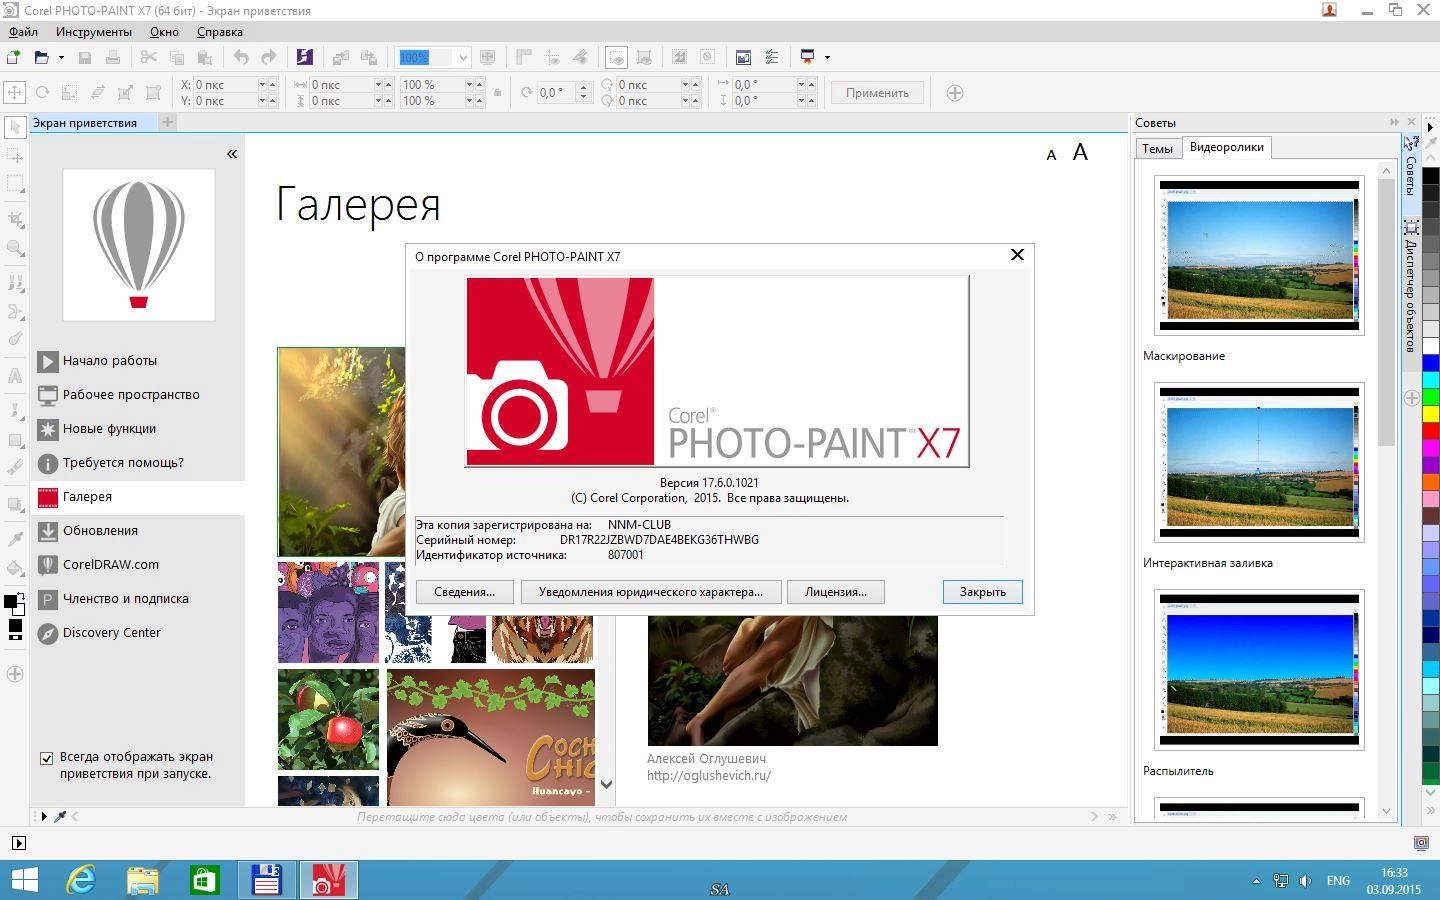Toggle the swap foreground and background colors arrow
This screenshot has height=900, width=1440.
click(21, 596)
